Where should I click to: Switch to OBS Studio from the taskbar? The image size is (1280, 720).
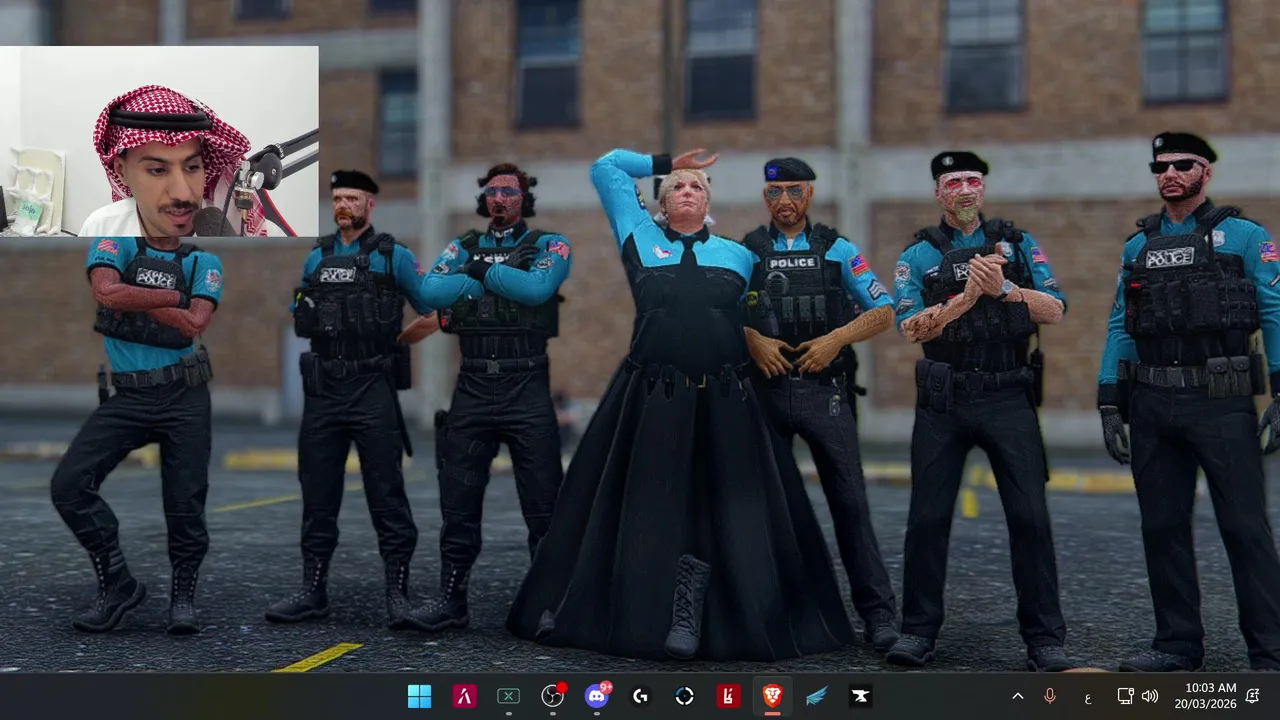point(552,696)
